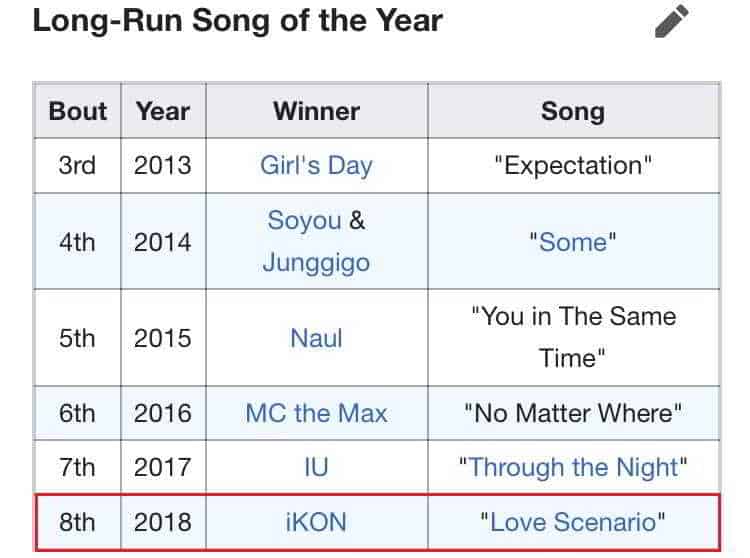
Task: Open the Girl's Day link
Action: click(316, 165)
